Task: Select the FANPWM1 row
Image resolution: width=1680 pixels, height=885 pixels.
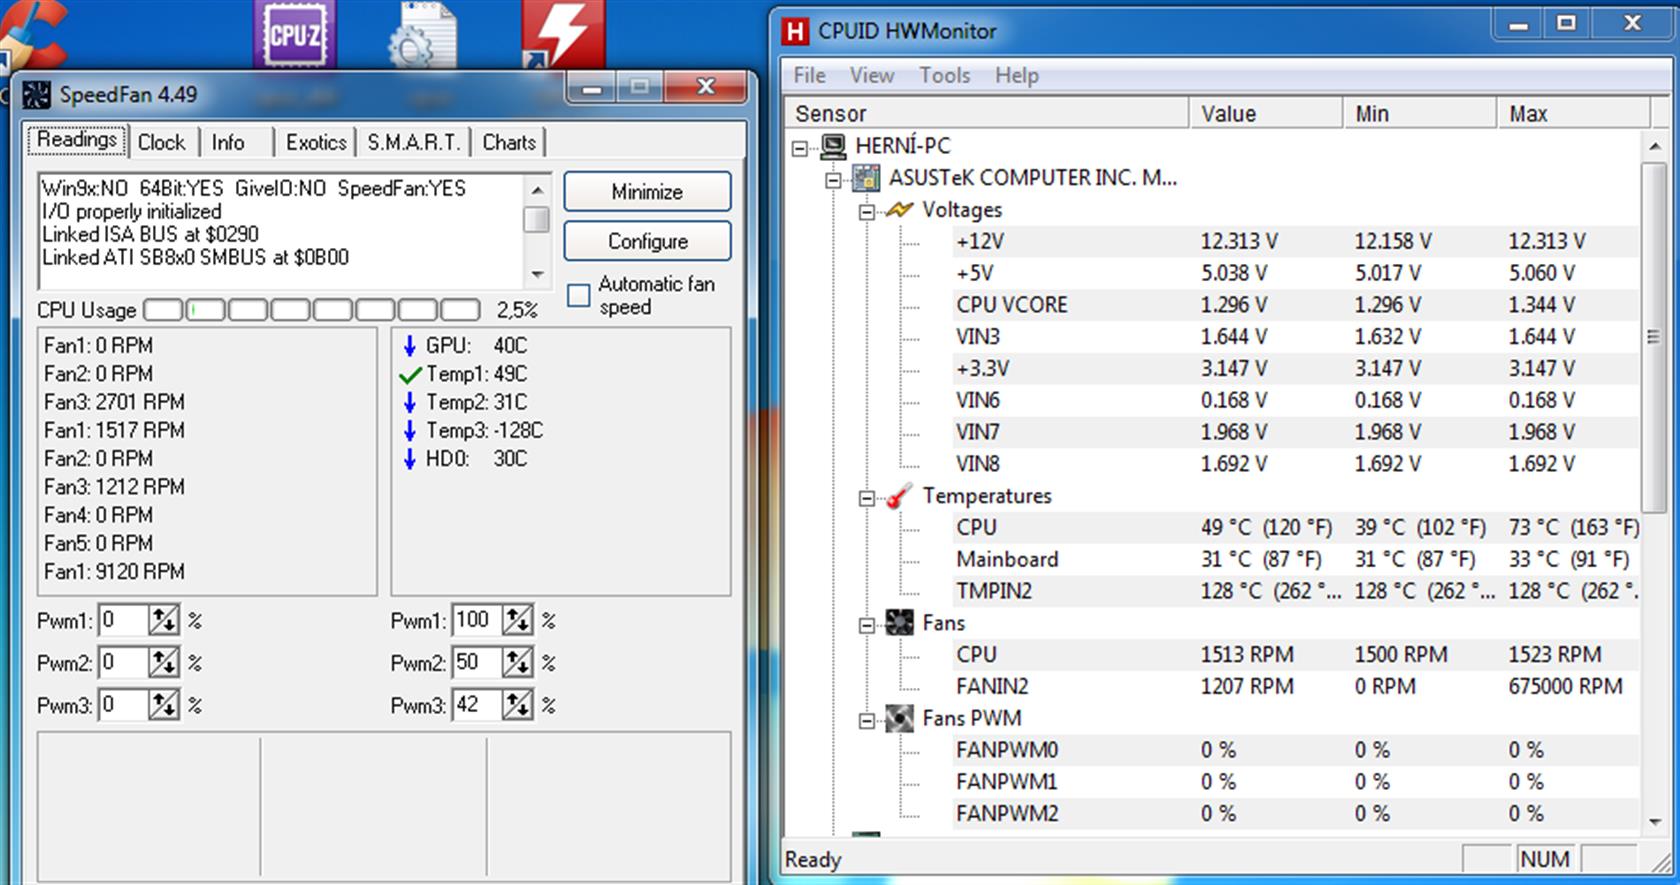Action: [x=1295, y=781]
